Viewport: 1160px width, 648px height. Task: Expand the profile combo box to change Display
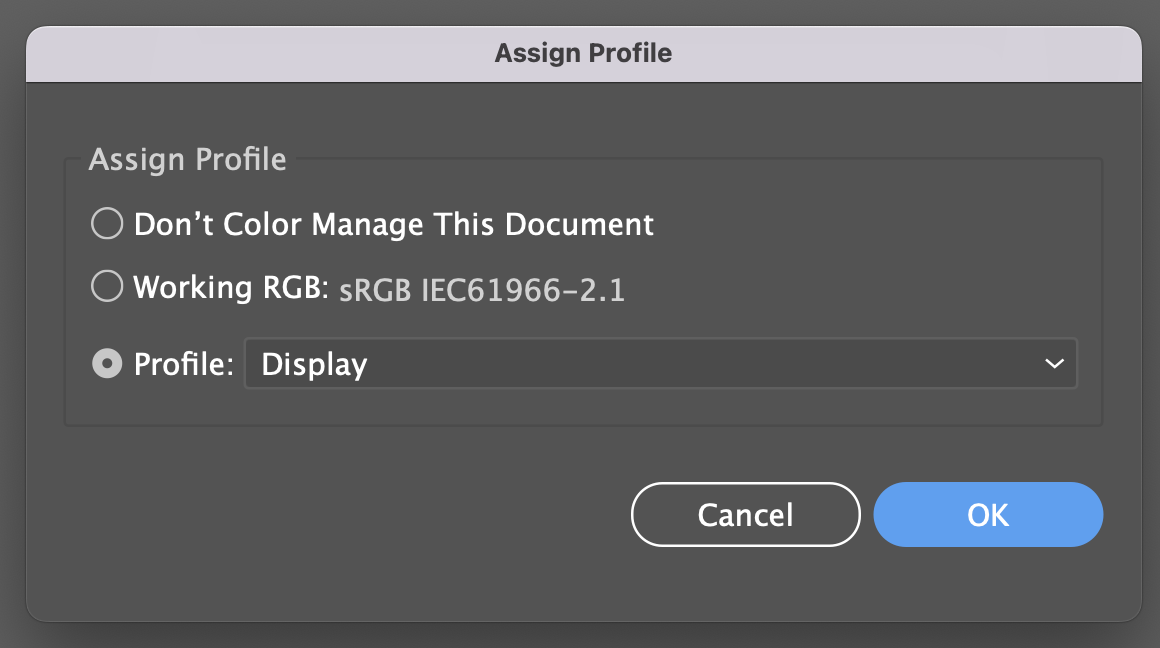(x=660, y=363)
